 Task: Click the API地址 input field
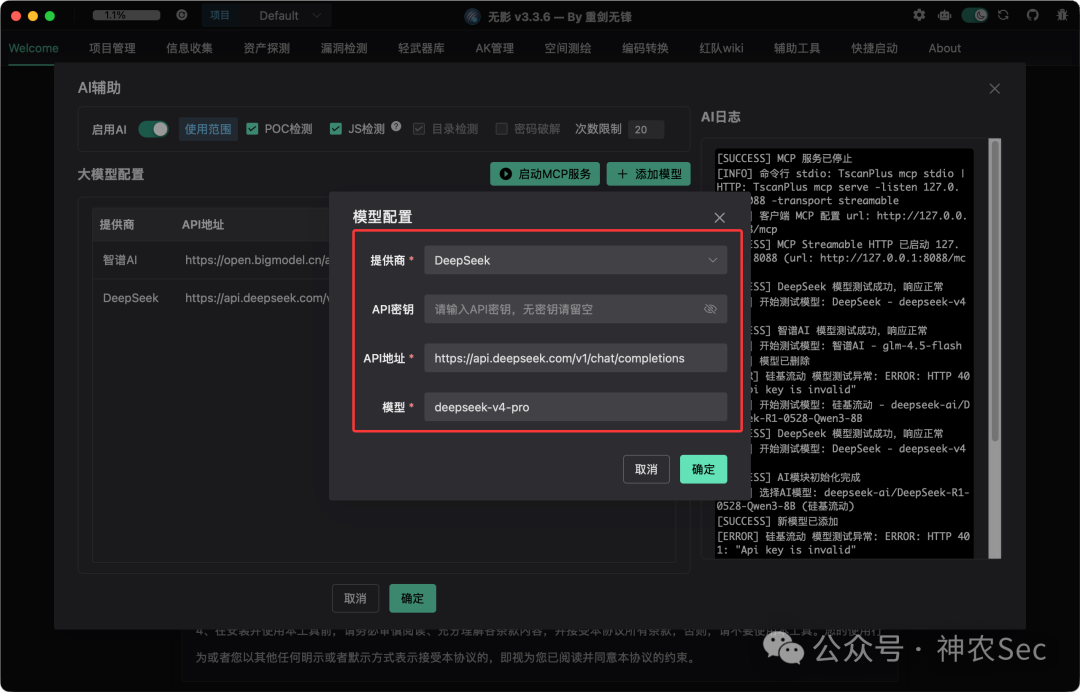point(575,358)
